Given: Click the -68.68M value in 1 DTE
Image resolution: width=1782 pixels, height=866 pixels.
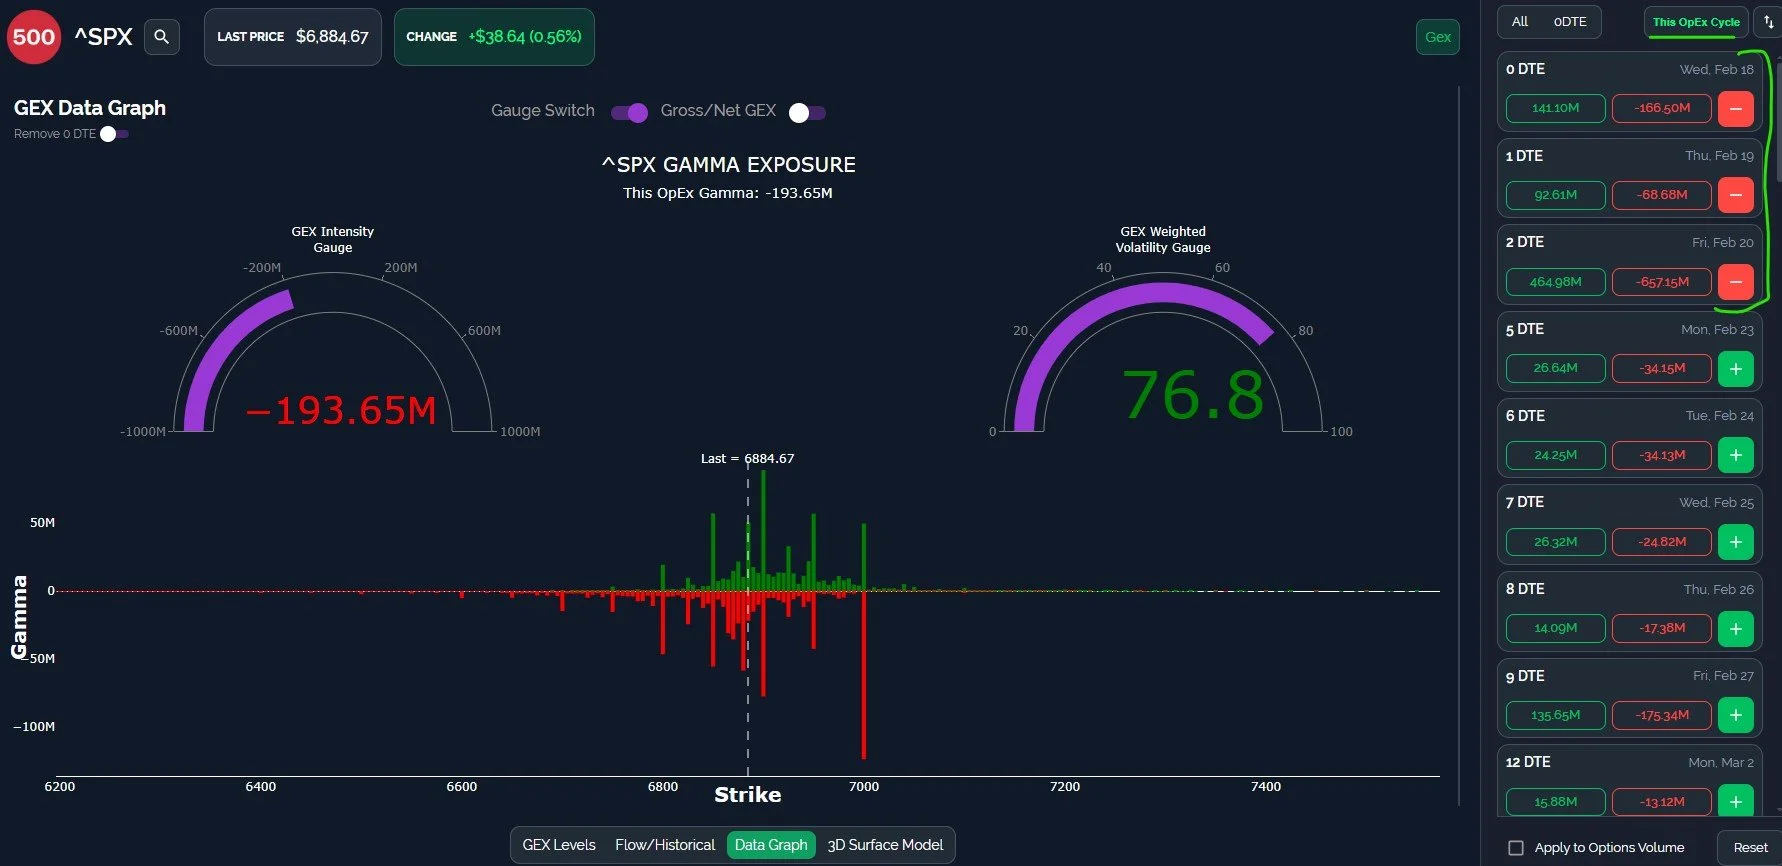Looking at the screenshot, I should pyautogui.click(x=1662, y=195).
